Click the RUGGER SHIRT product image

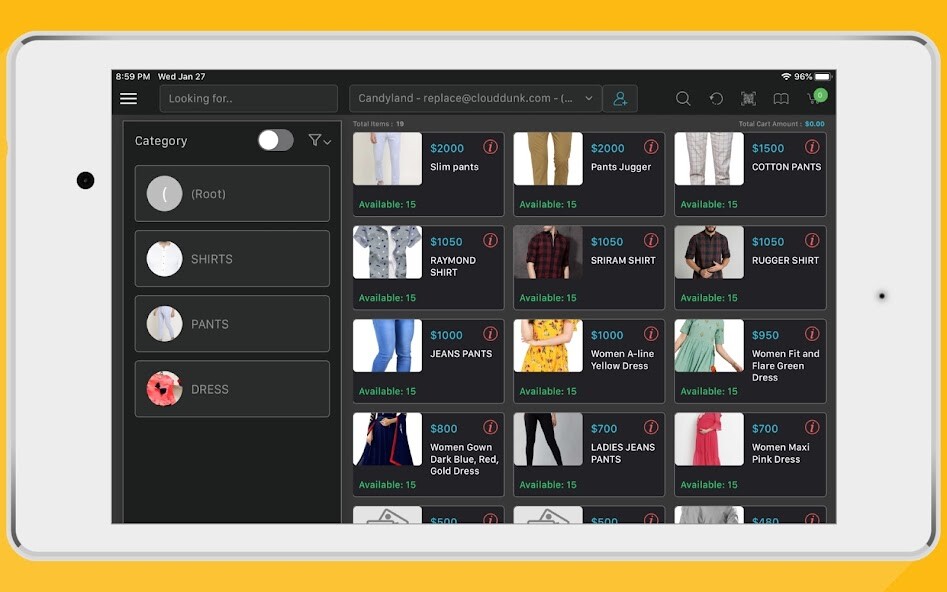click(709, 253)
